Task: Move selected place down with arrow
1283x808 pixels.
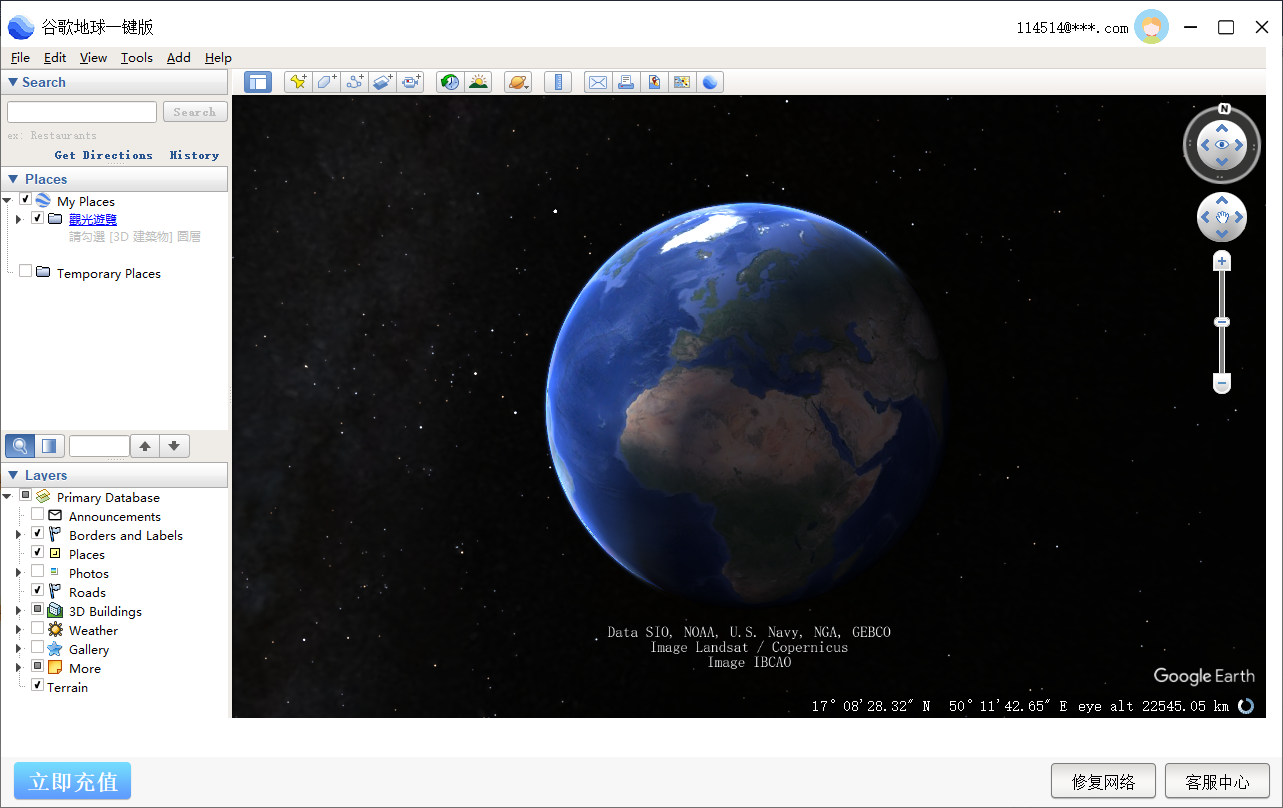Action: click(x=174, y=446)
